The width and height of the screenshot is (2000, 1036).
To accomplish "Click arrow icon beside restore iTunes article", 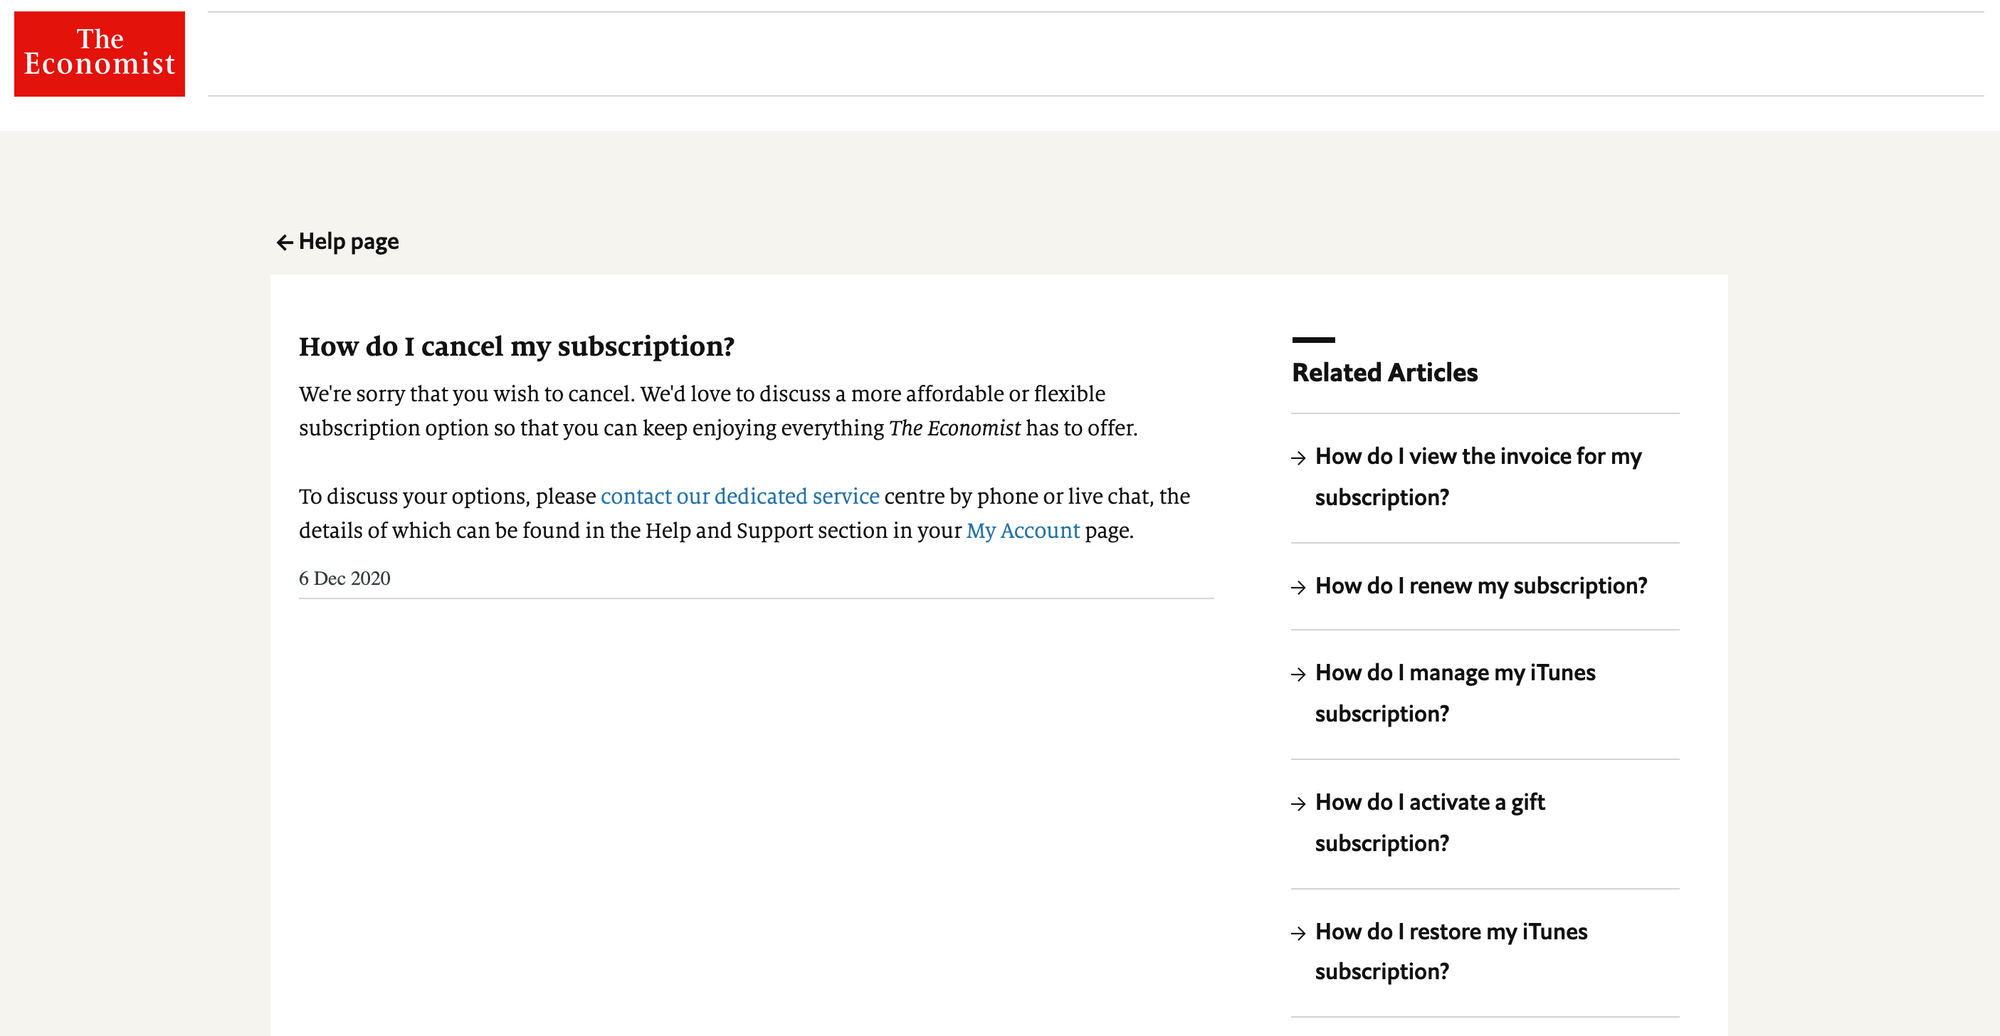I will click(x=1298, y=934).
